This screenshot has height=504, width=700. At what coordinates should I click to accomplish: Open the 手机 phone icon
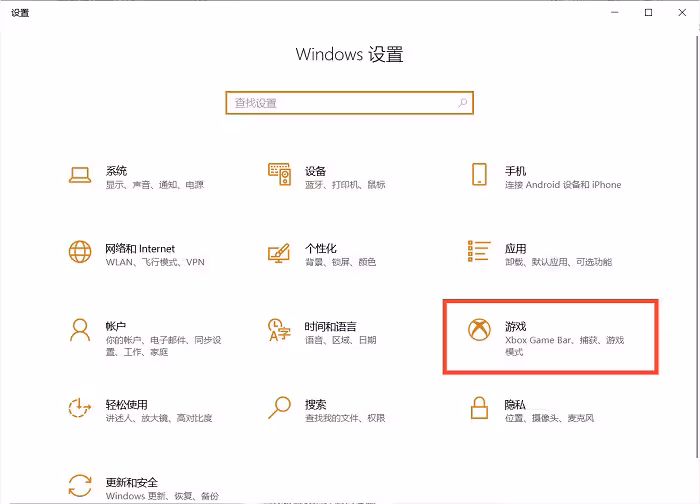coord(479,174)
